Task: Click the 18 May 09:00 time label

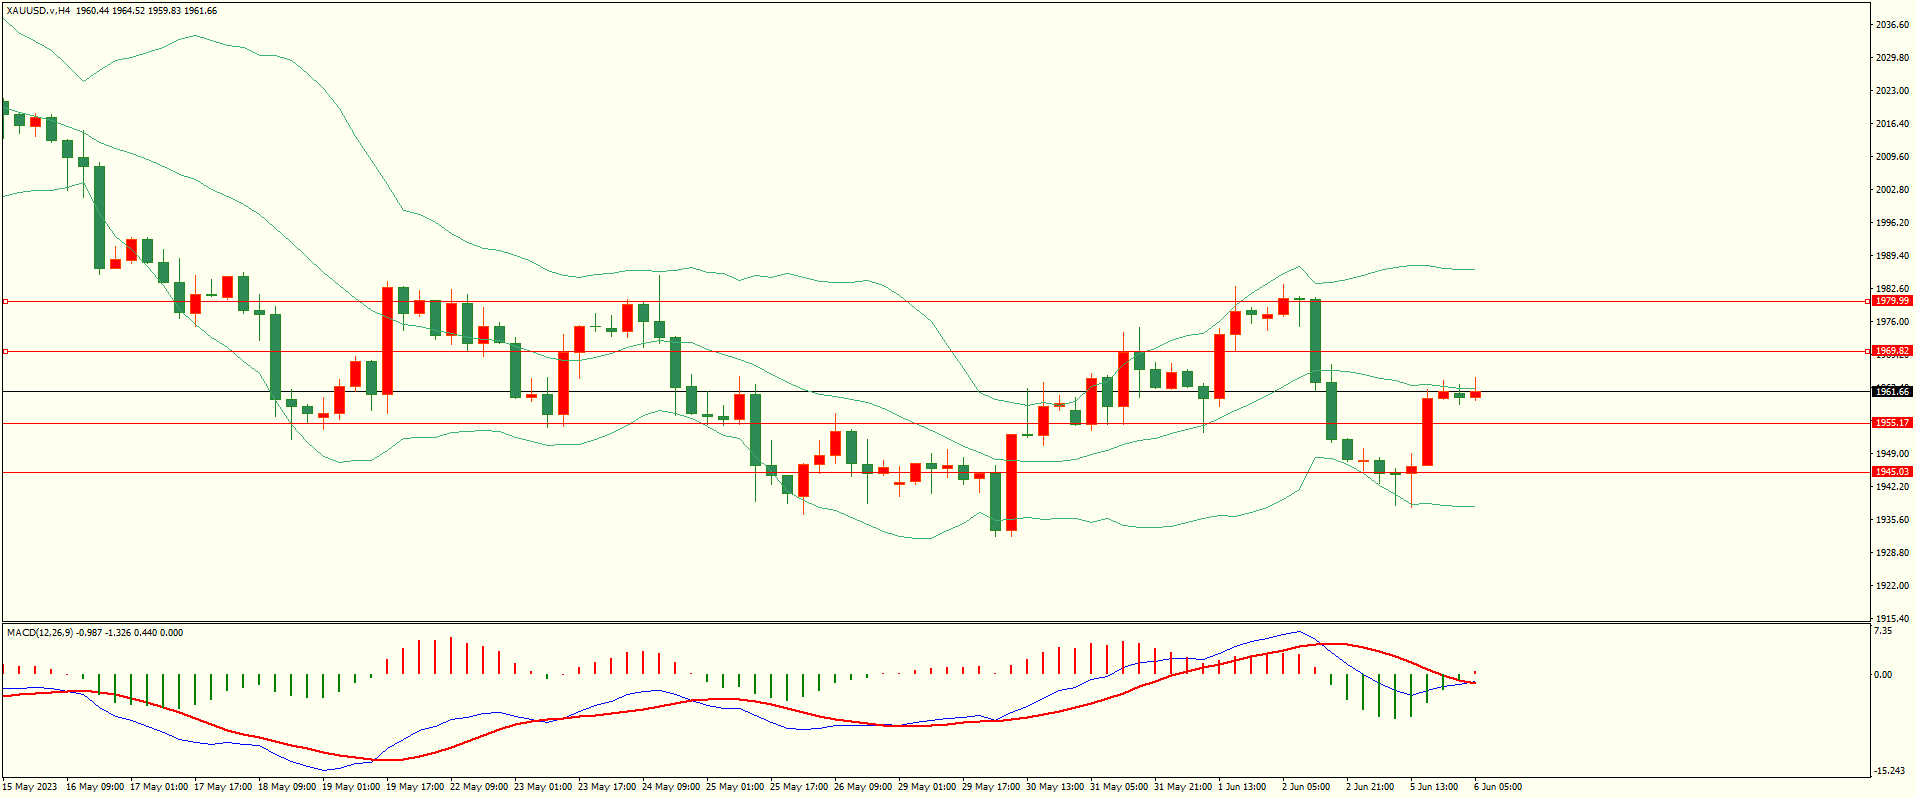Action: point(287,787)
